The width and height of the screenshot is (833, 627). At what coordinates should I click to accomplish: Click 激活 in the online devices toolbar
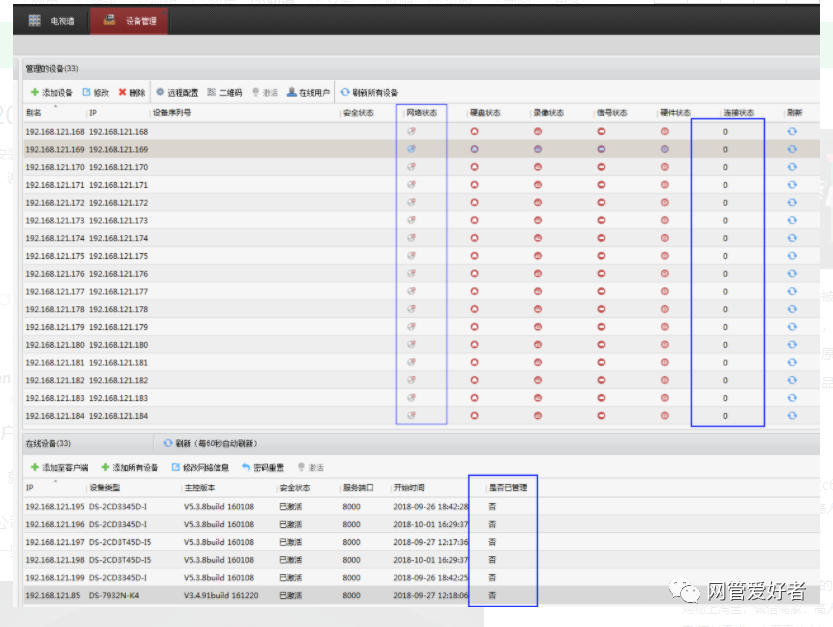(x=311, y=468)
